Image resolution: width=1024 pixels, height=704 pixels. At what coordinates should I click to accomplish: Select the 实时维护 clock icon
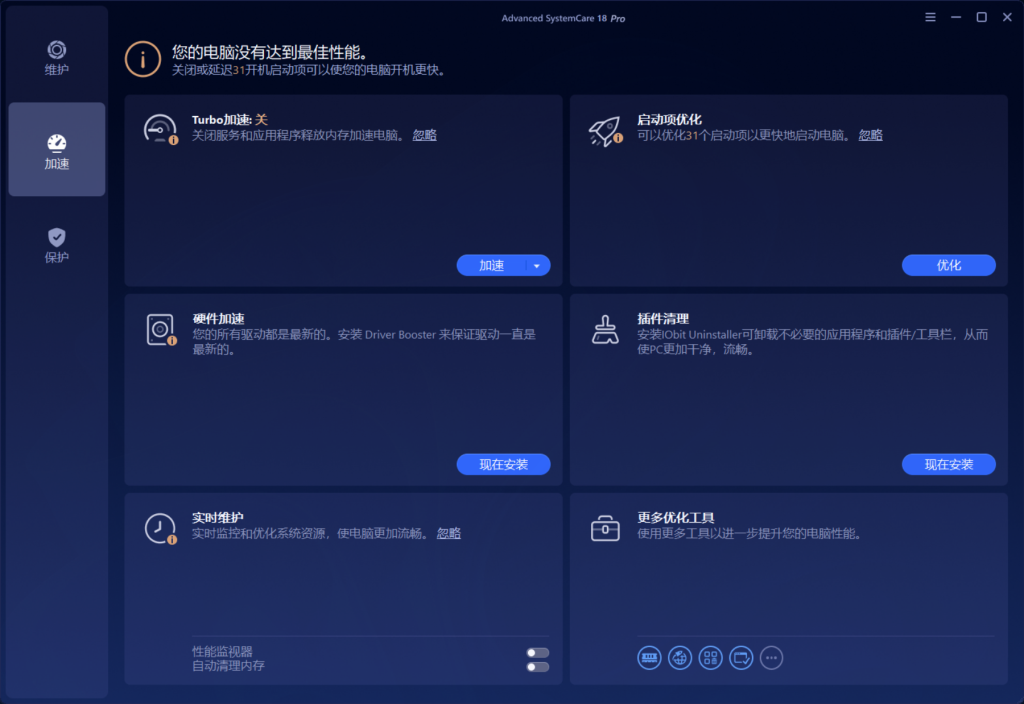160,527
